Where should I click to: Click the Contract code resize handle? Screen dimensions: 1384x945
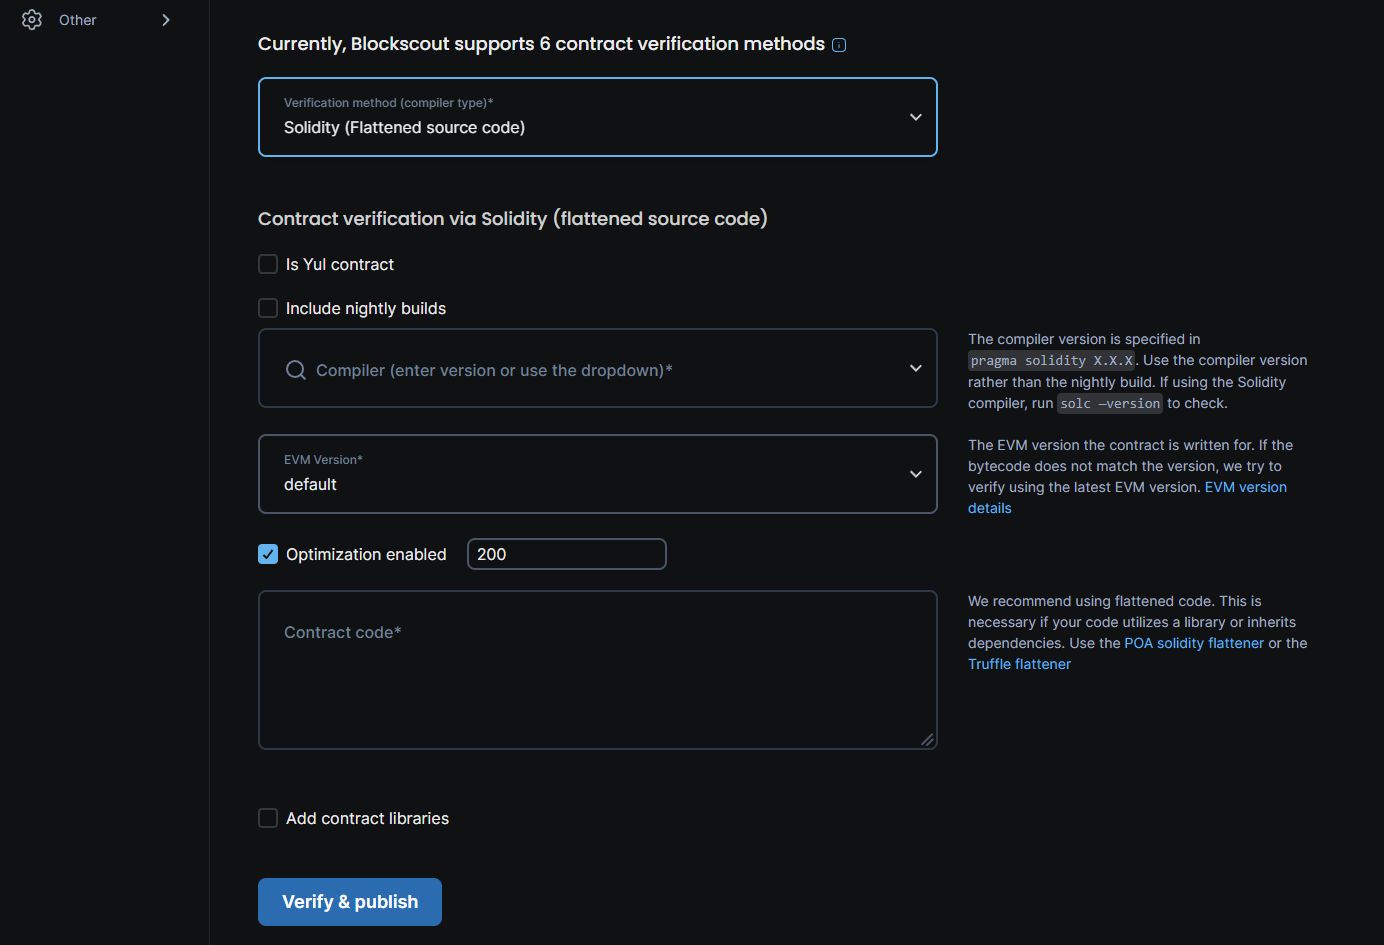927,740
